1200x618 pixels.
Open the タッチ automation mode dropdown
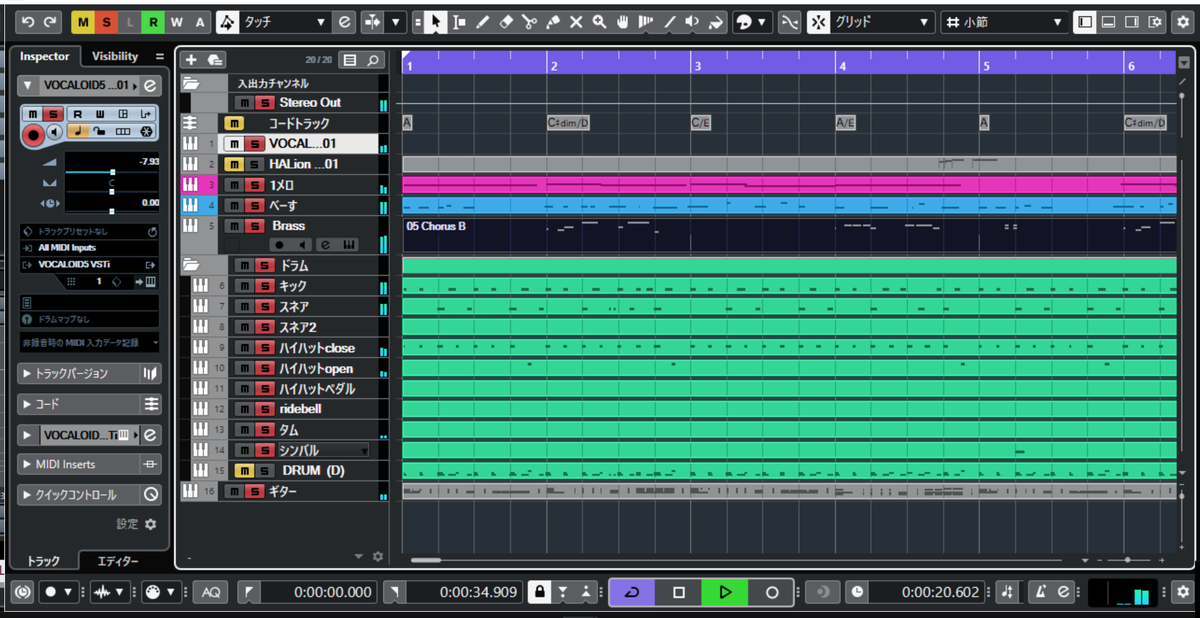tap(287, 21)
